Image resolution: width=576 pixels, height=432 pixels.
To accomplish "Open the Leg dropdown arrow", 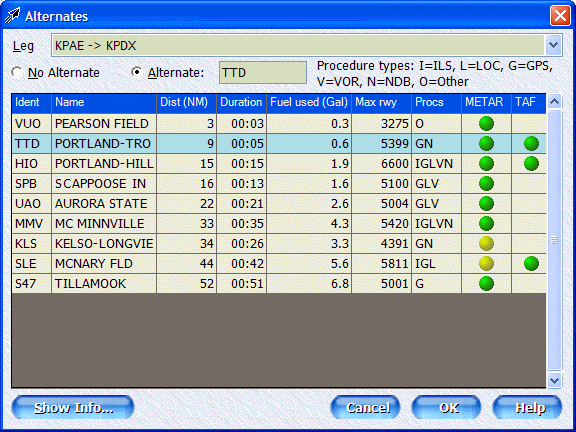I will (553, 46).
